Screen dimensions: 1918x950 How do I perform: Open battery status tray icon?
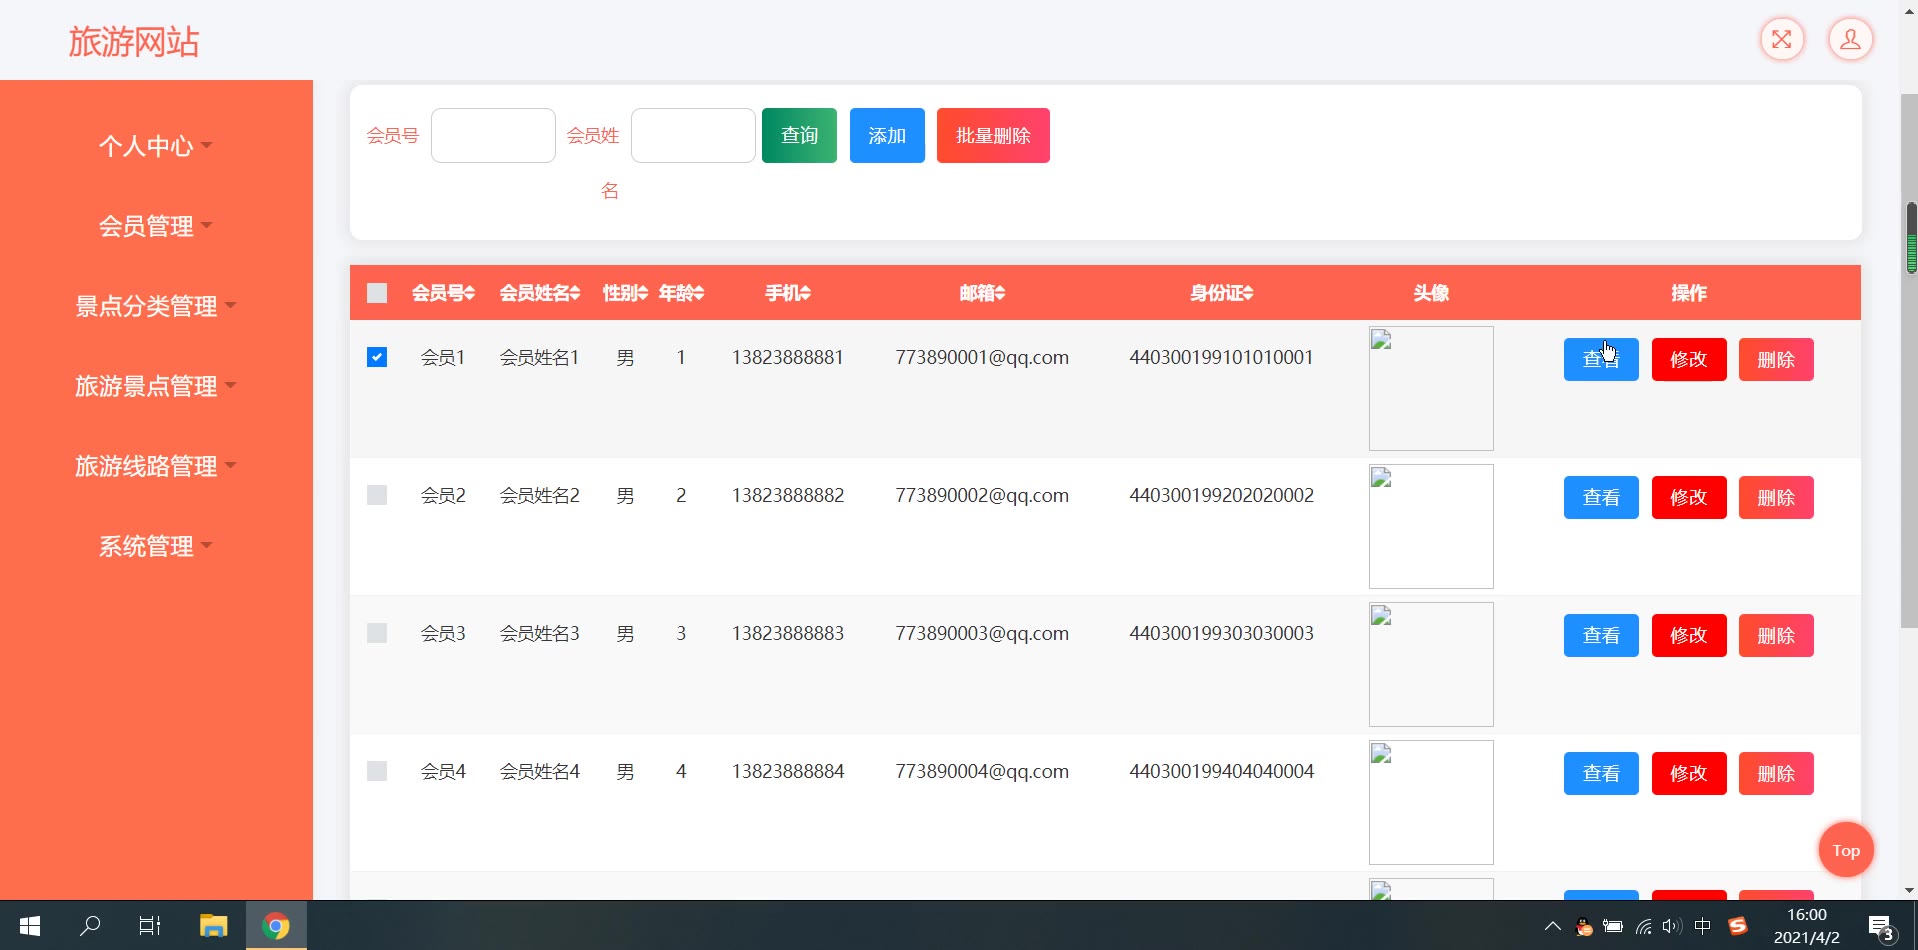[1613, 926]
